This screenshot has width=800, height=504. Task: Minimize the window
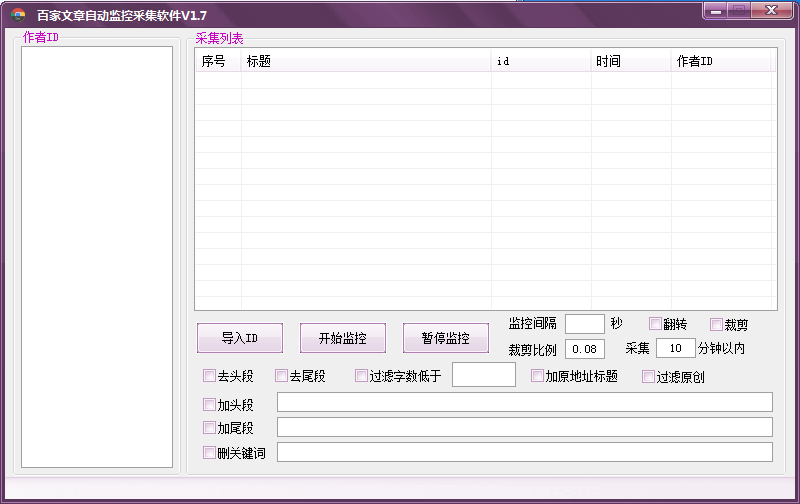pos(716,11)
